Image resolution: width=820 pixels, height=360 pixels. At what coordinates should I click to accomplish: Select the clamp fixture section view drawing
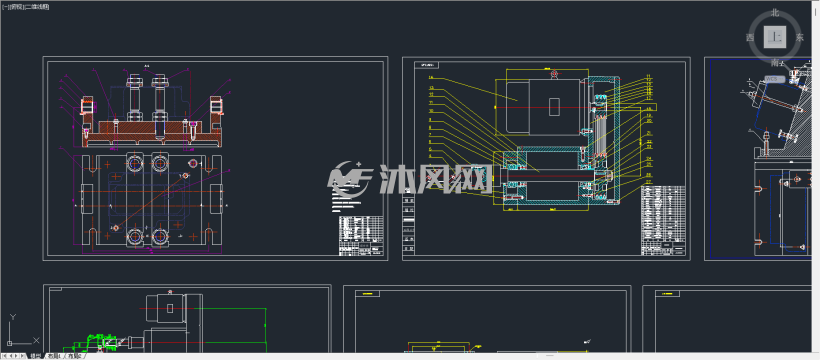pos(151,110)
